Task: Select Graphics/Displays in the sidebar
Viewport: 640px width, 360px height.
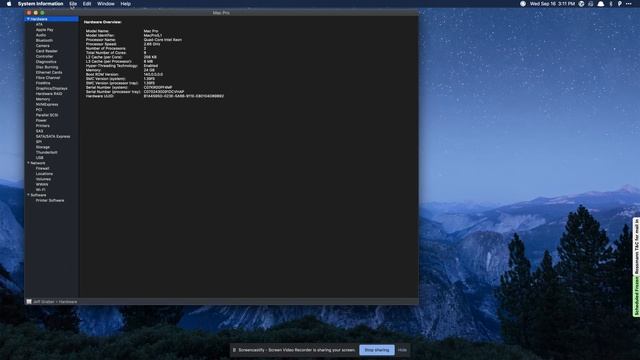Action: coord(51,89)
